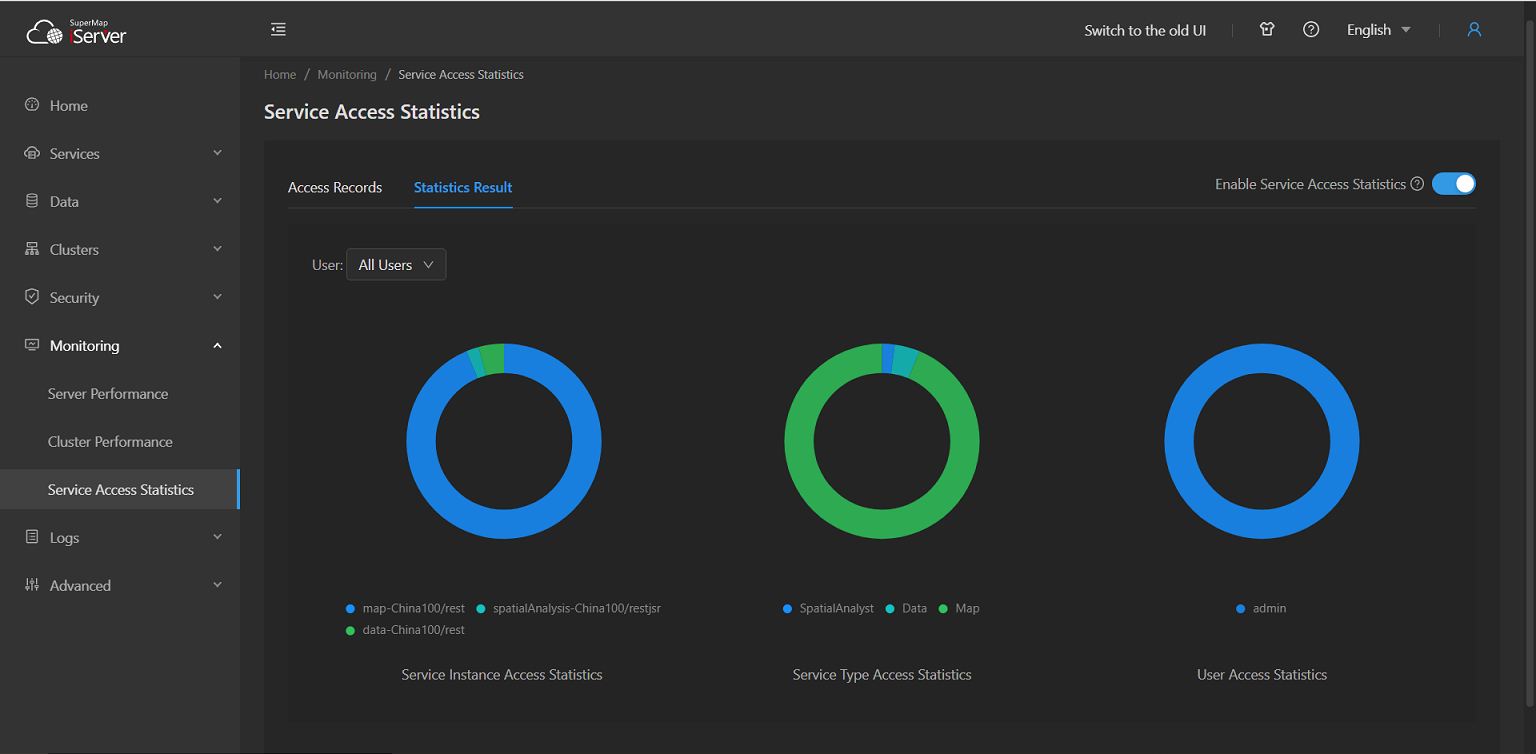1536x754 pixels.
Task: Click the Security shield icon in sidebar
Action: pyautogui.click(x=32, y=297)
